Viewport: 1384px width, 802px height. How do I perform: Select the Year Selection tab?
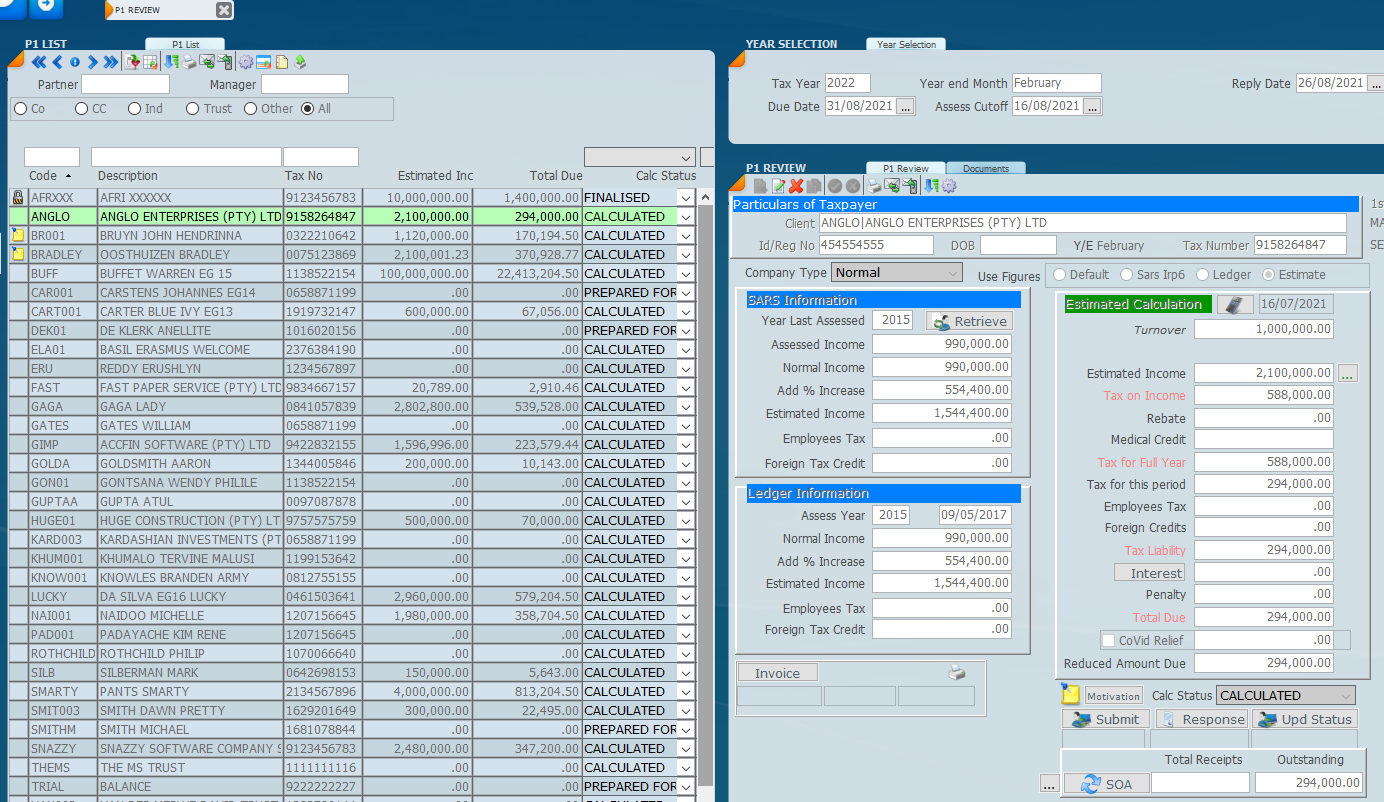(x=905, y=45)
